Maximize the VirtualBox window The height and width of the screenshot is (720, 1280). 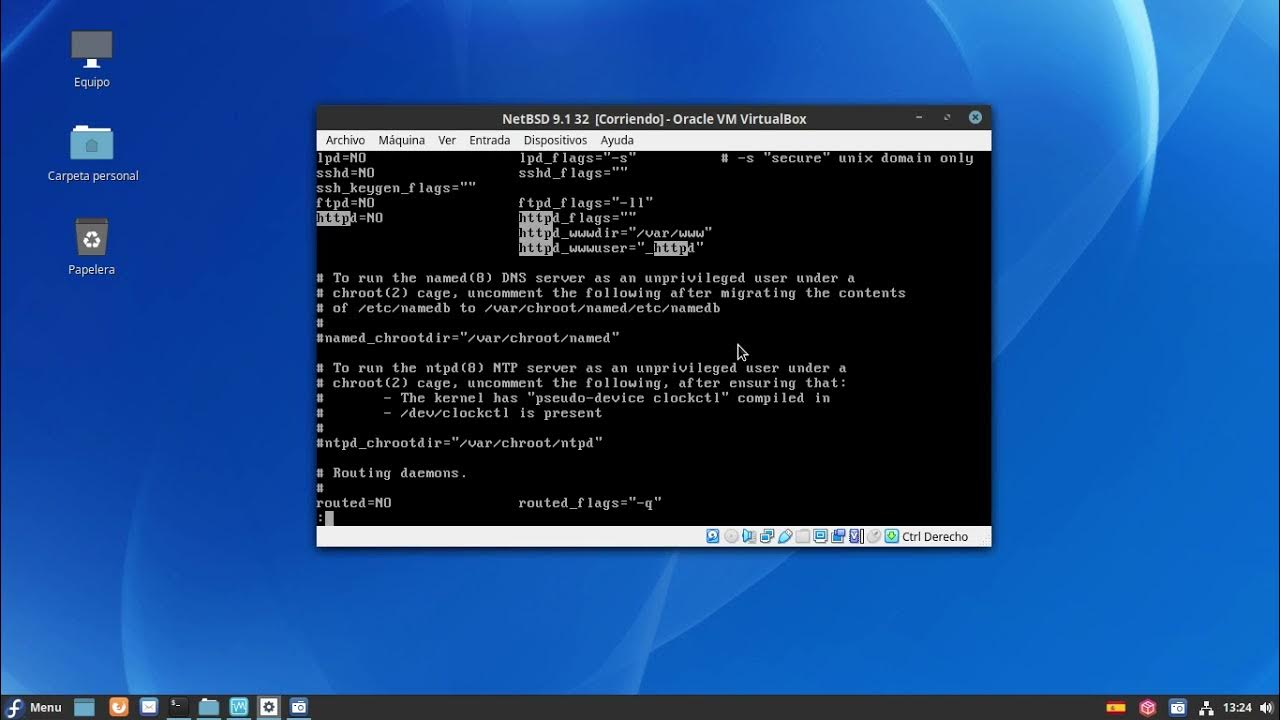pos(947,117)
